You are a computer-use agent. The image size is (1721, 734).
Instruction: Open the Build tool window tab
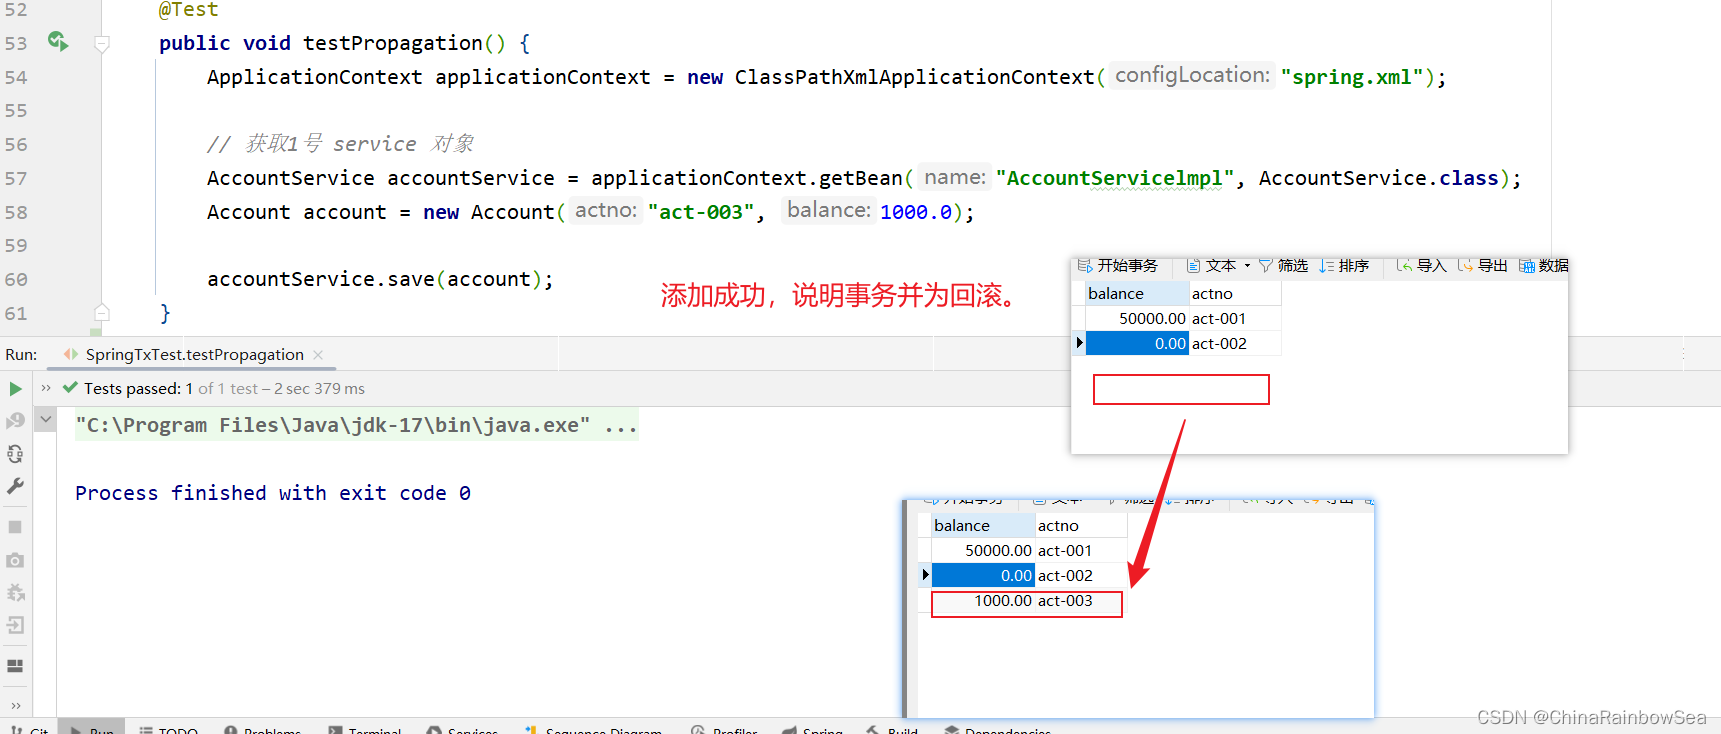click(x=892, y=729)
